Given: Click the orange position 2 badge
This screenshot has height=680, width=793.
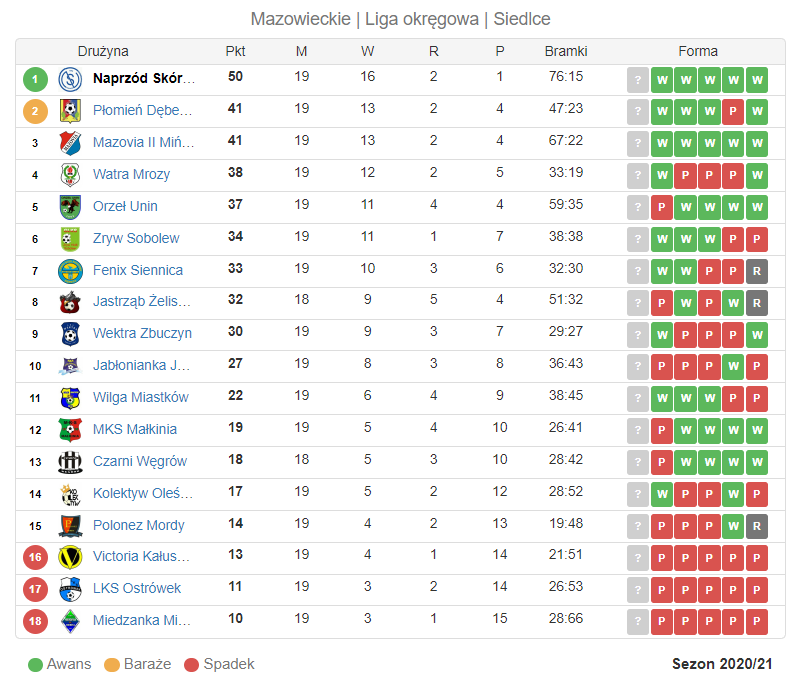Looking at the screenshot, I should (35, 111).
